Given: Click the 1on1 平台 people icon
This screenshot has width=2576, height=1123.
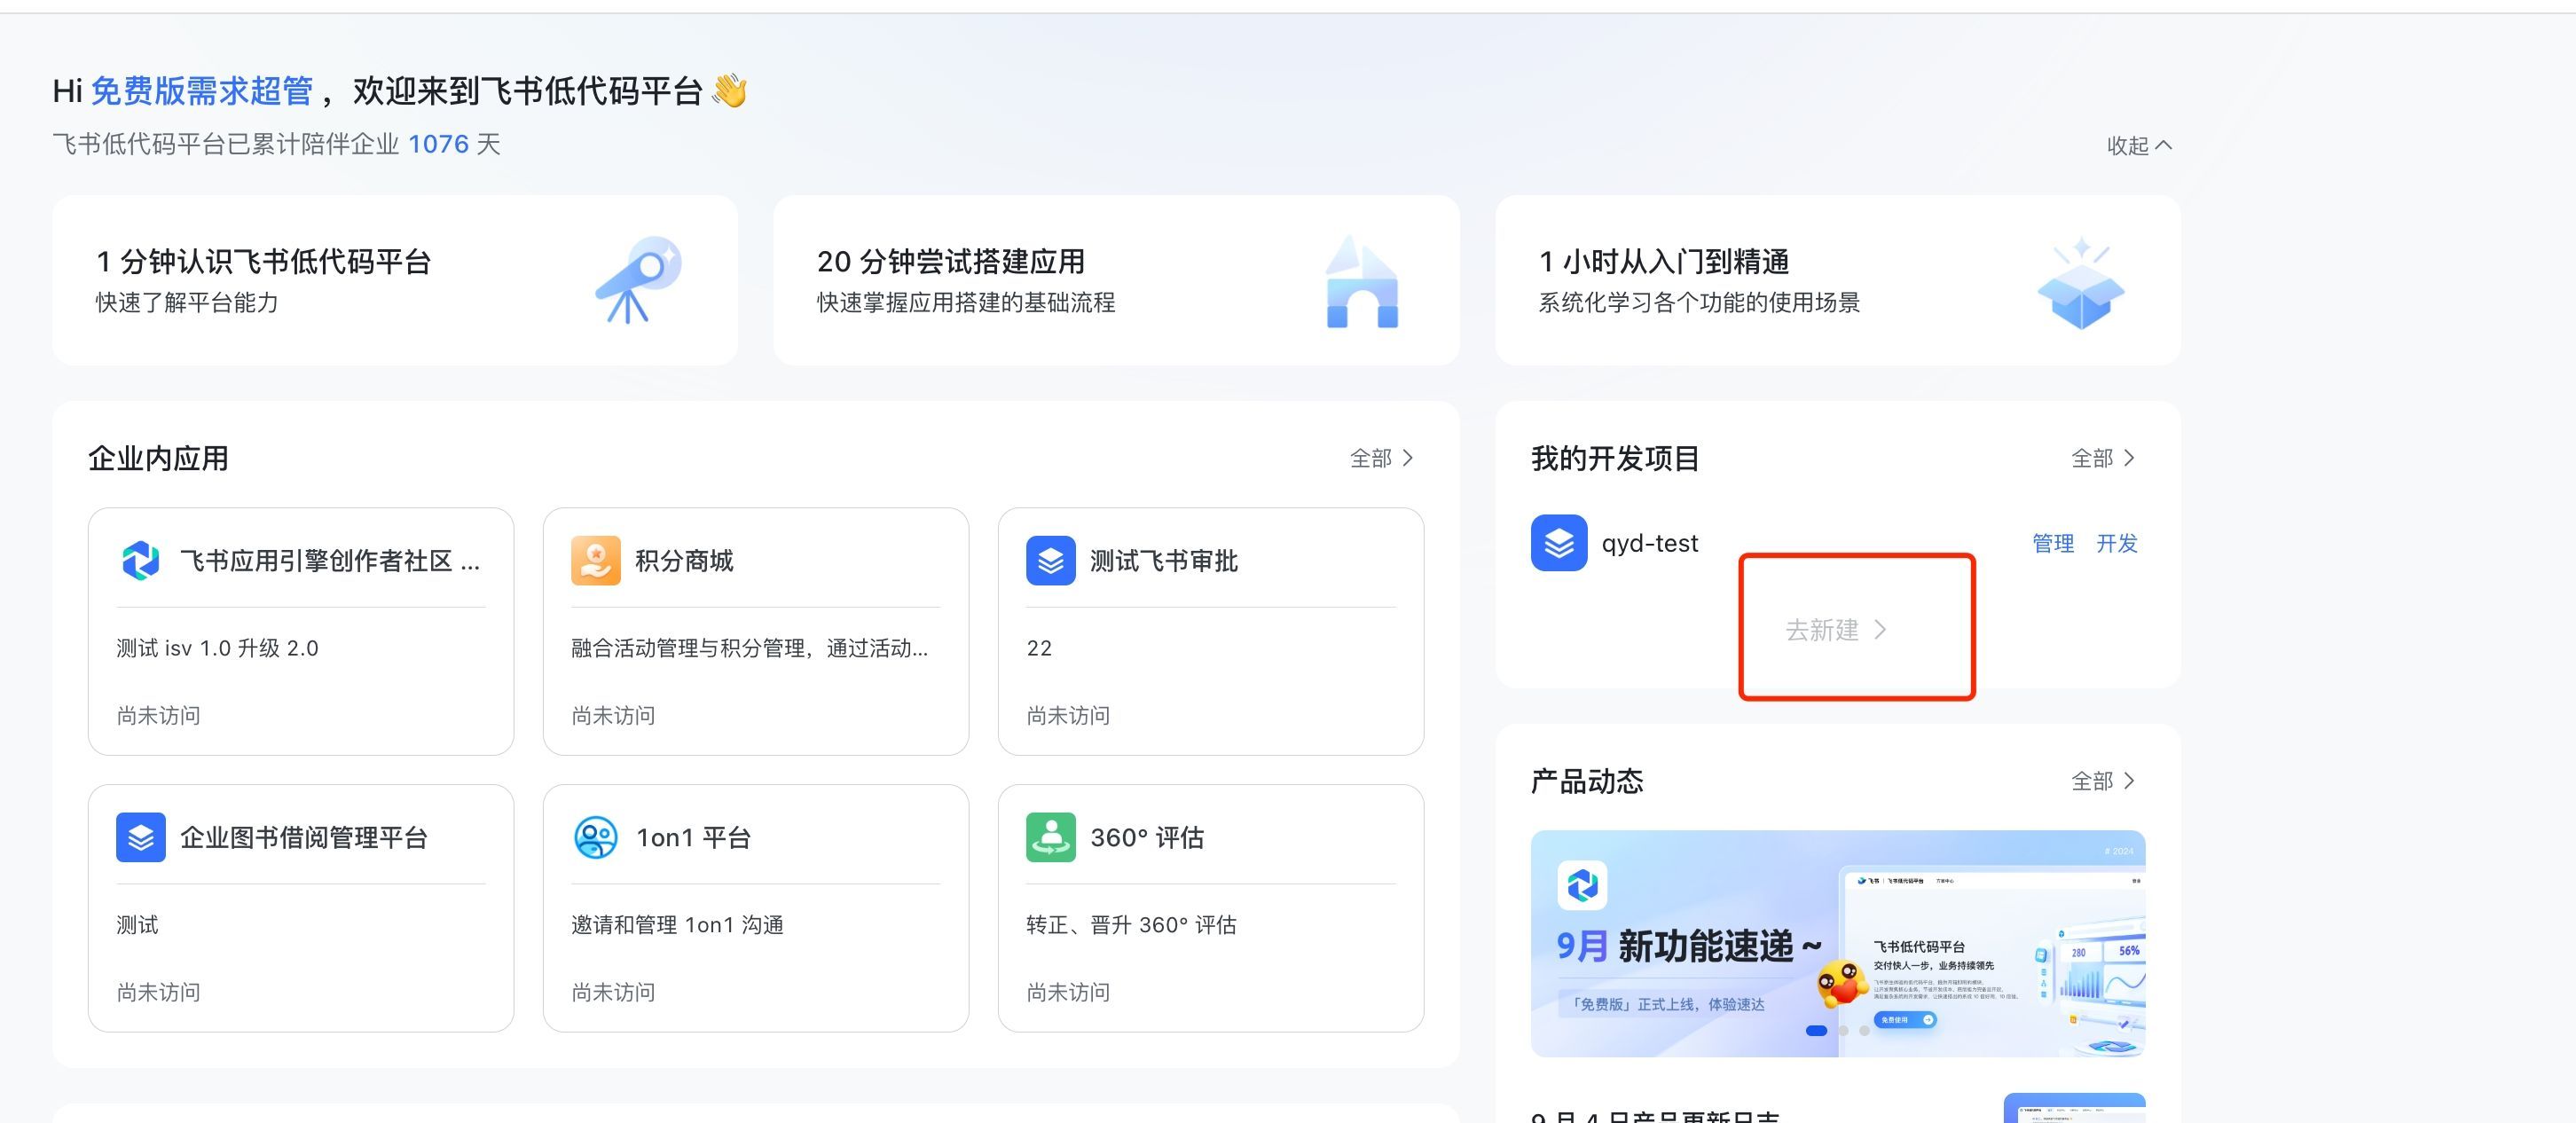Looking at the screenshot, I should coord(596,837).
